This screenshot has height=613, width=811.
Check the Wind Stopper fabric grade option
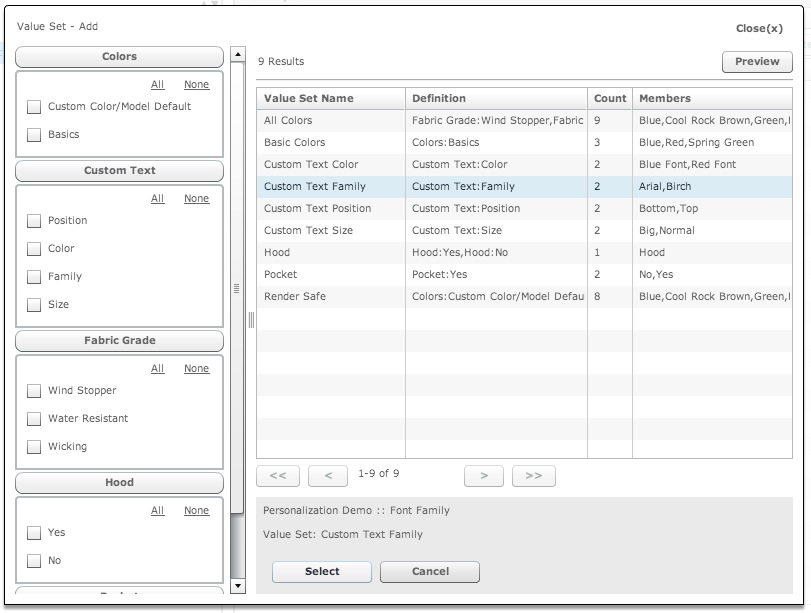34,392
